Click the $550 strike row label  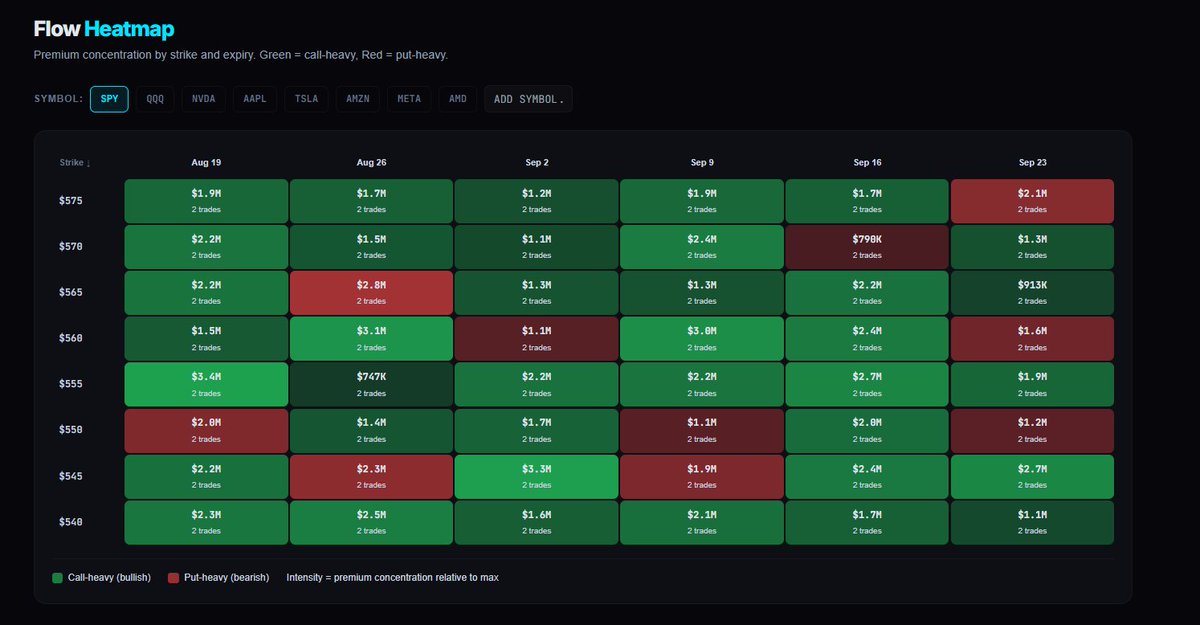click(x=71, y=430)
